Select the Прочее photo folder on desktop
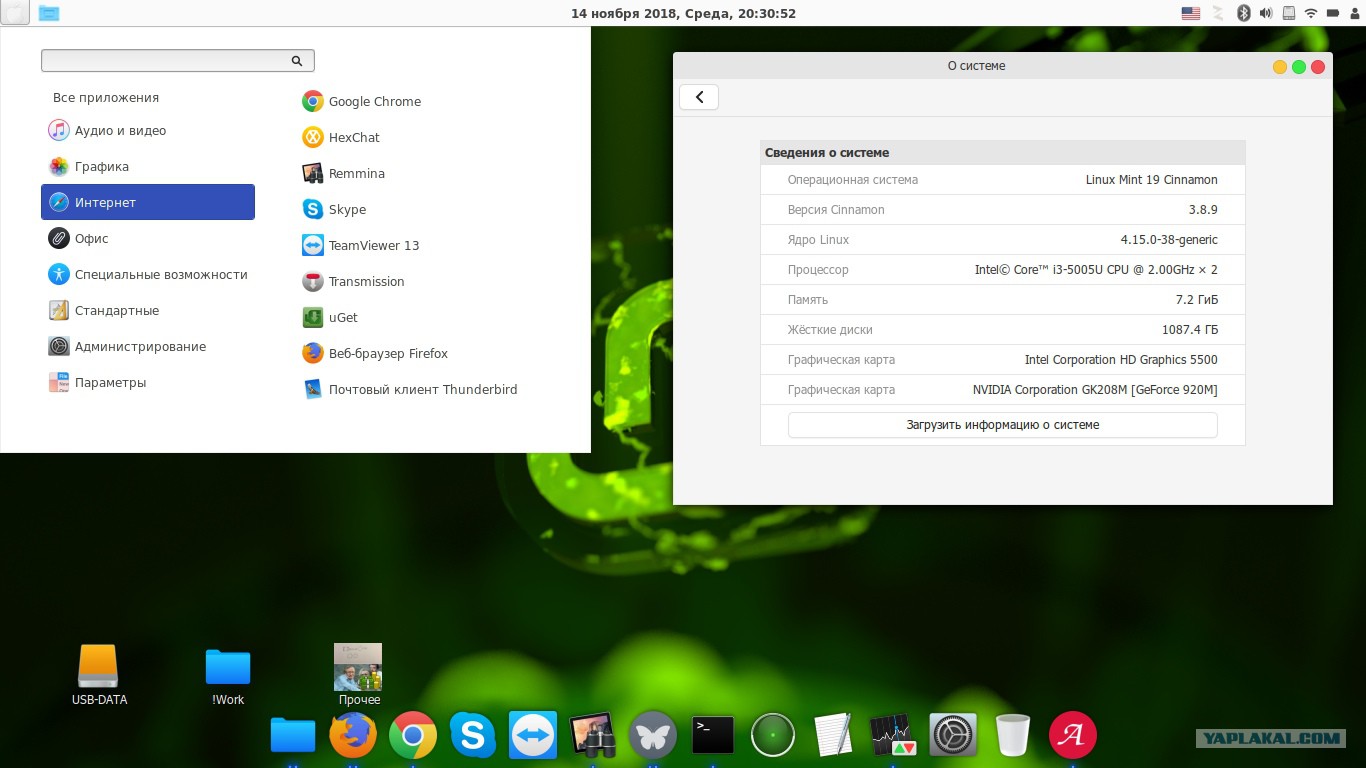The width and height of the screenshot is (1366, 768). pyautogui.click(x=358, y=676)
